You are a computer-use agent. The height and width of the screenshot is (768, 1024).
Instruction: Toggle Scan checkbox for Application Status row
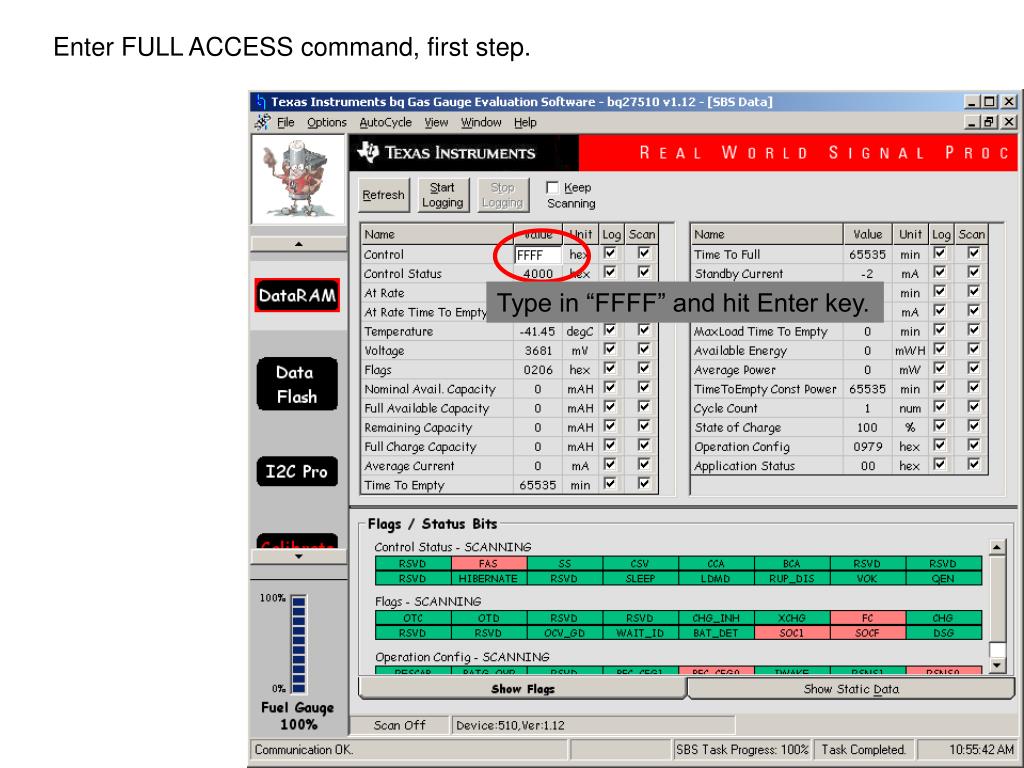(x=974, y=464)
